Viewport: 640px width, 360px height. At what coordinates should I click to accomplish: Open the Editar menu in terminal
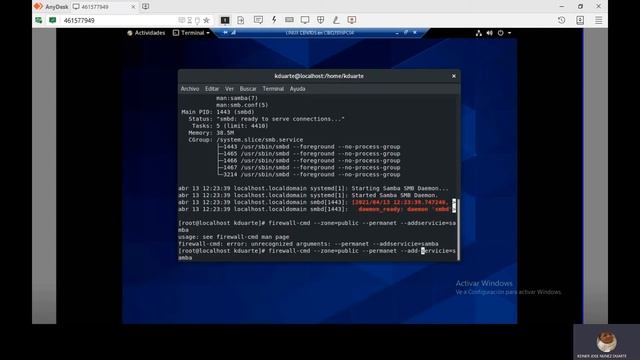coord(212,89)
